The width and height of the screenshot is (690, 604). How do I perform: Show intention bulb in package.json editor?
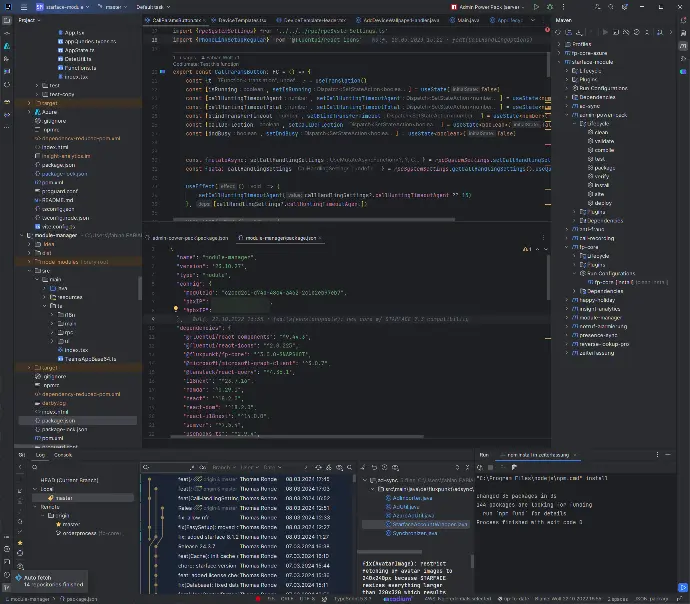click(x=176, y=309)
